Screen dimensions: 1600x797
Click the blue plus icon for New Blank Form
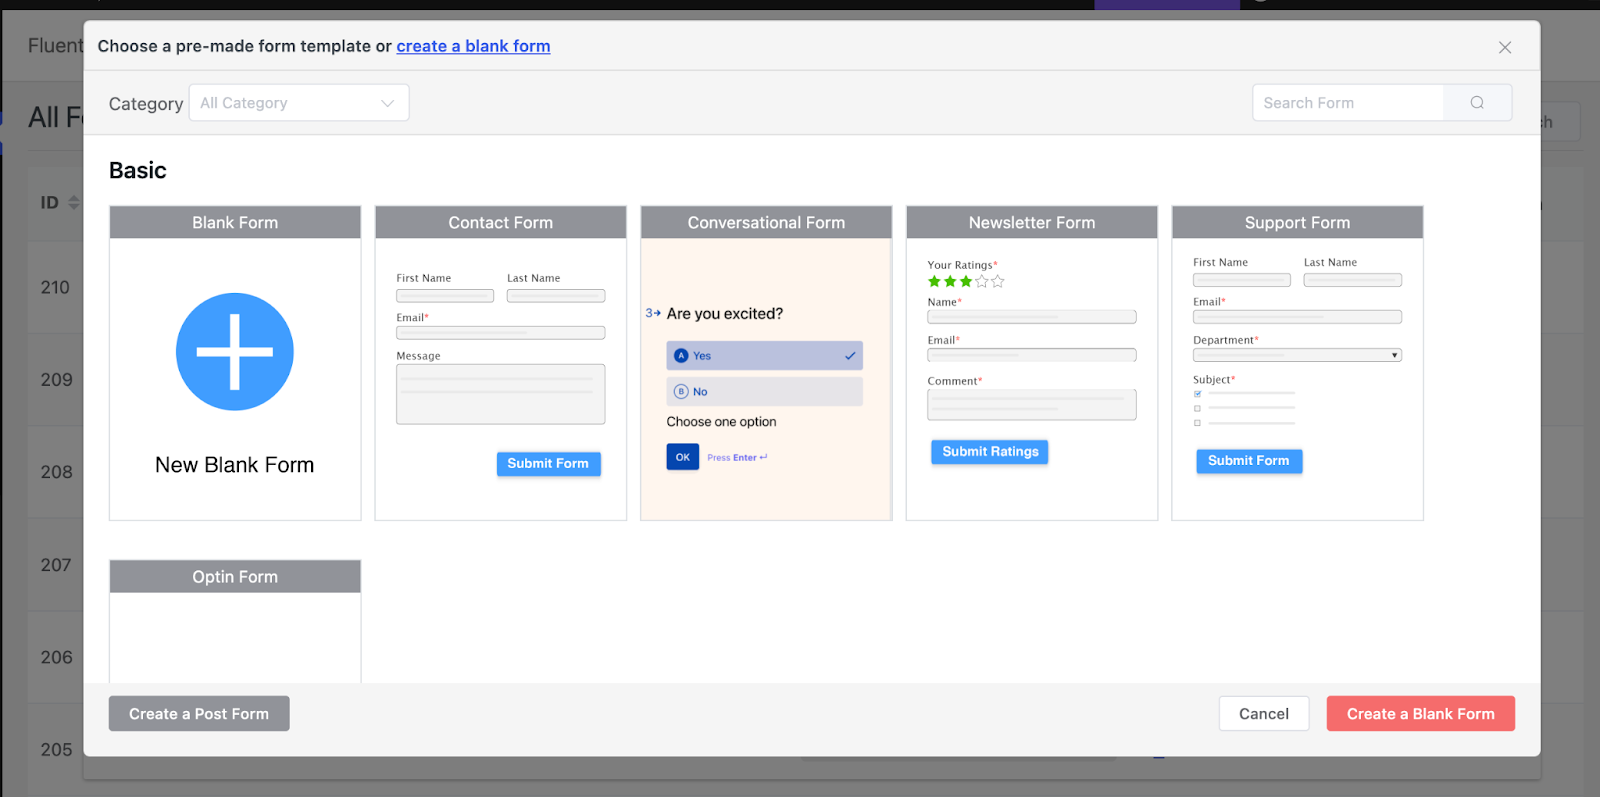coord(235,352)
